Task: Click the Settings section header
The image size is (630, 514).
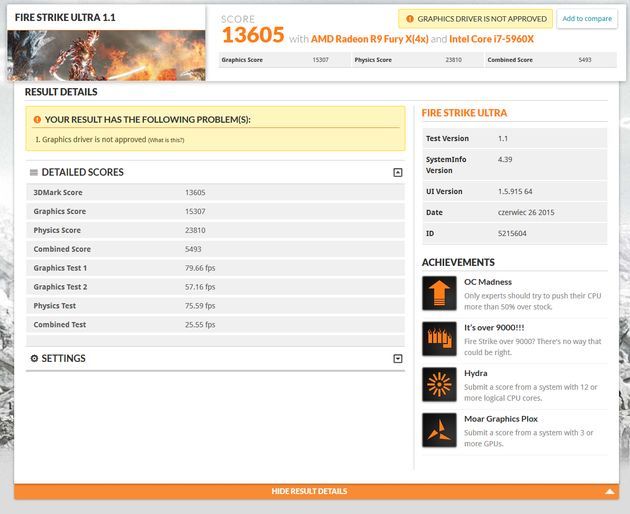Action: click(x=215, y=358)
